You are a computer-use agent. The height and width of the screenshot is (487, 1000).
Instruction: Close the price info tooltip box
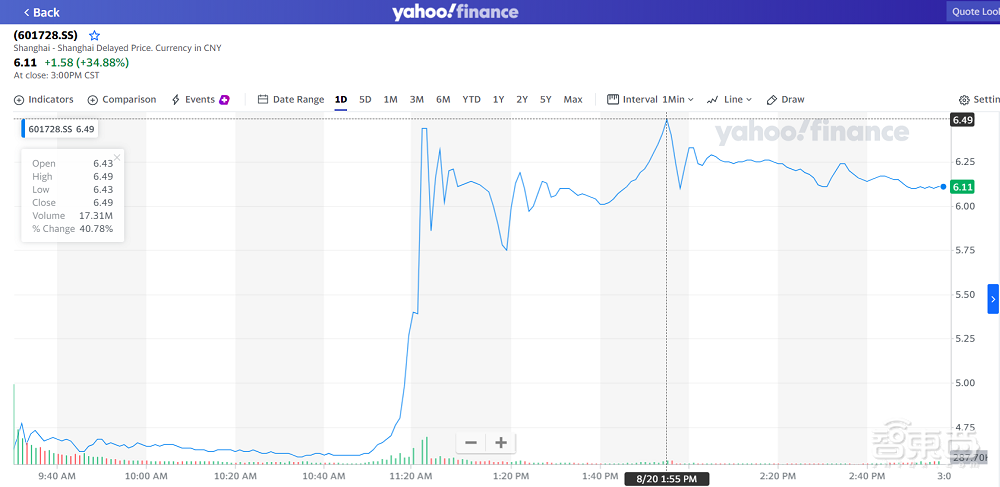117,157
